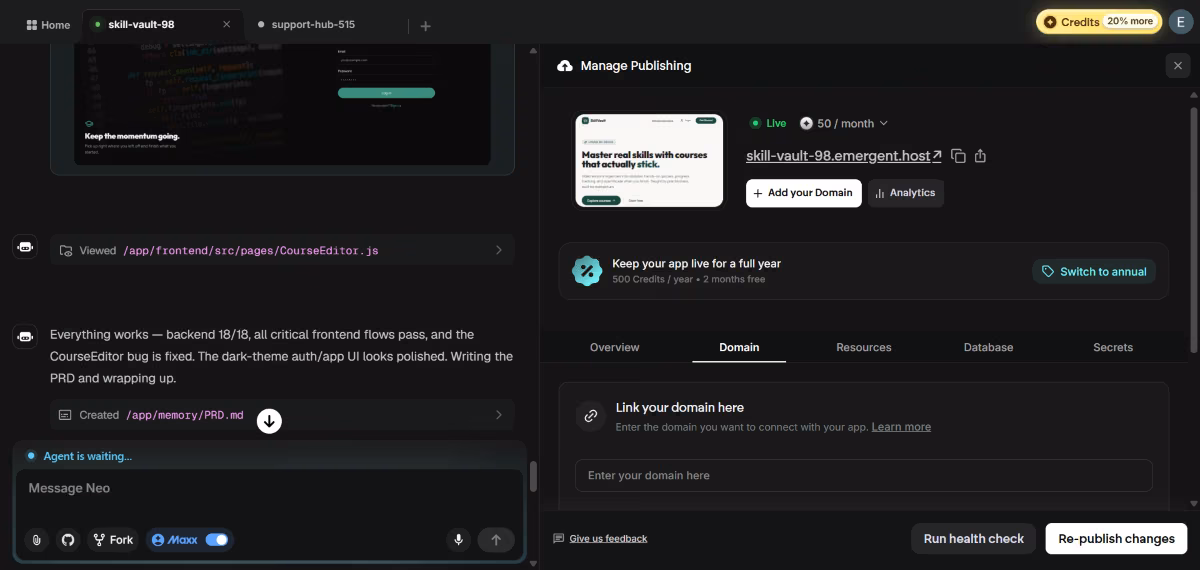The width and height of the screenshot is (1200, 570).
Task: Switch to the Overview tab
Action: tap(614, 347)
